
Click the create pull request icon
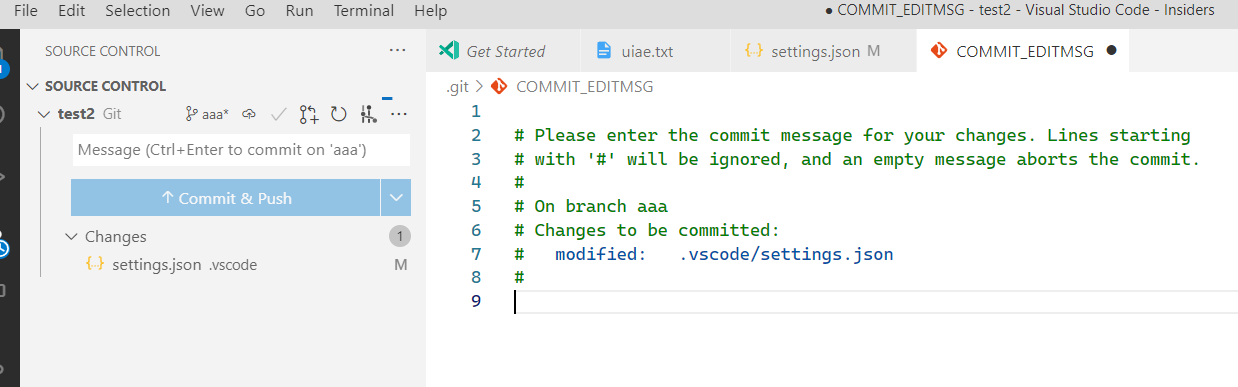(x=309, y=114)
